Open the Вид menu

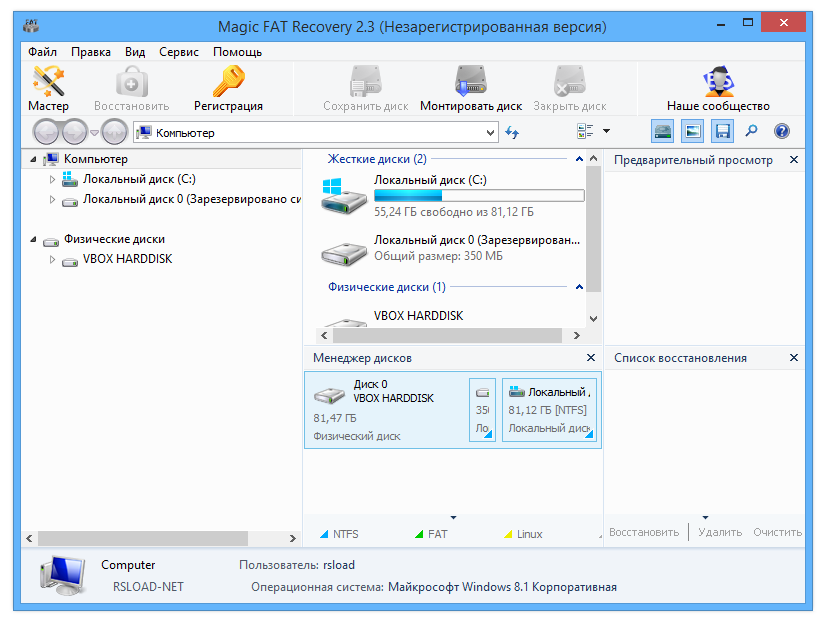135,52
